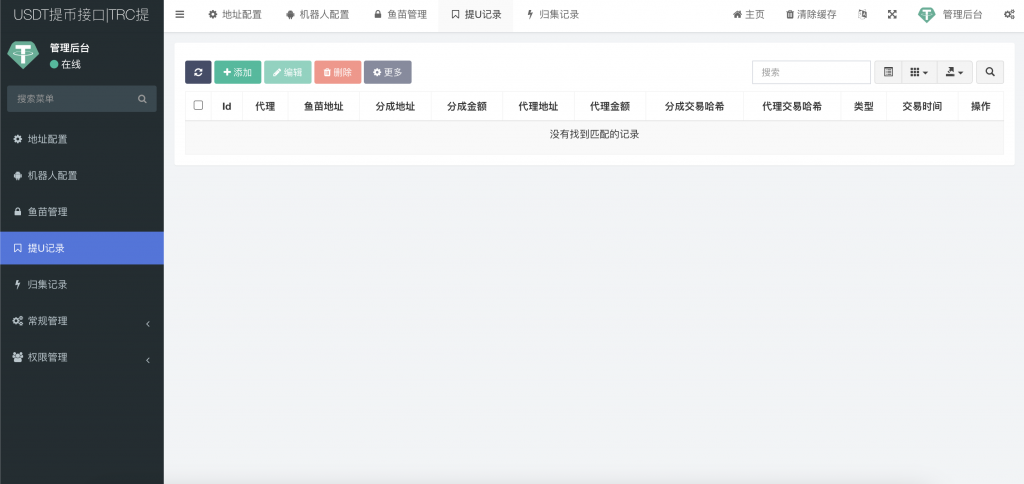Click the table 搜索 input field
The height and width of the screenshot is (484, 1024).
[811, 72]
